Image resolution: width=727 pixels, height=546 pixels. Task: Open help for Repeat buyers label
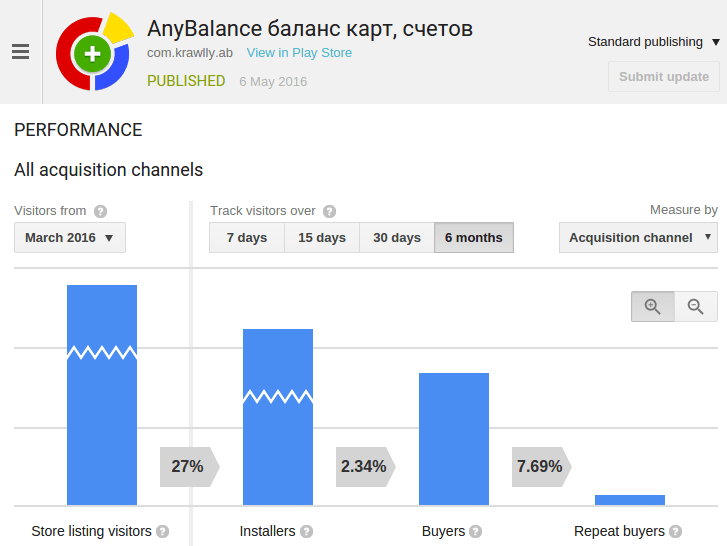[676, 532]
